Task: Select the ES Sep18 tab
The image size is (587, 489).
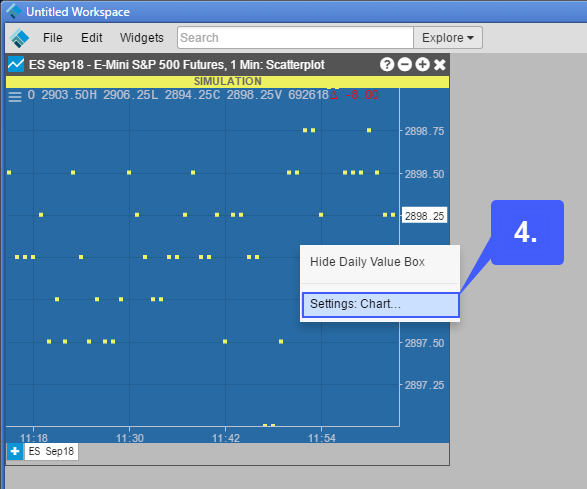Action: 51,451
